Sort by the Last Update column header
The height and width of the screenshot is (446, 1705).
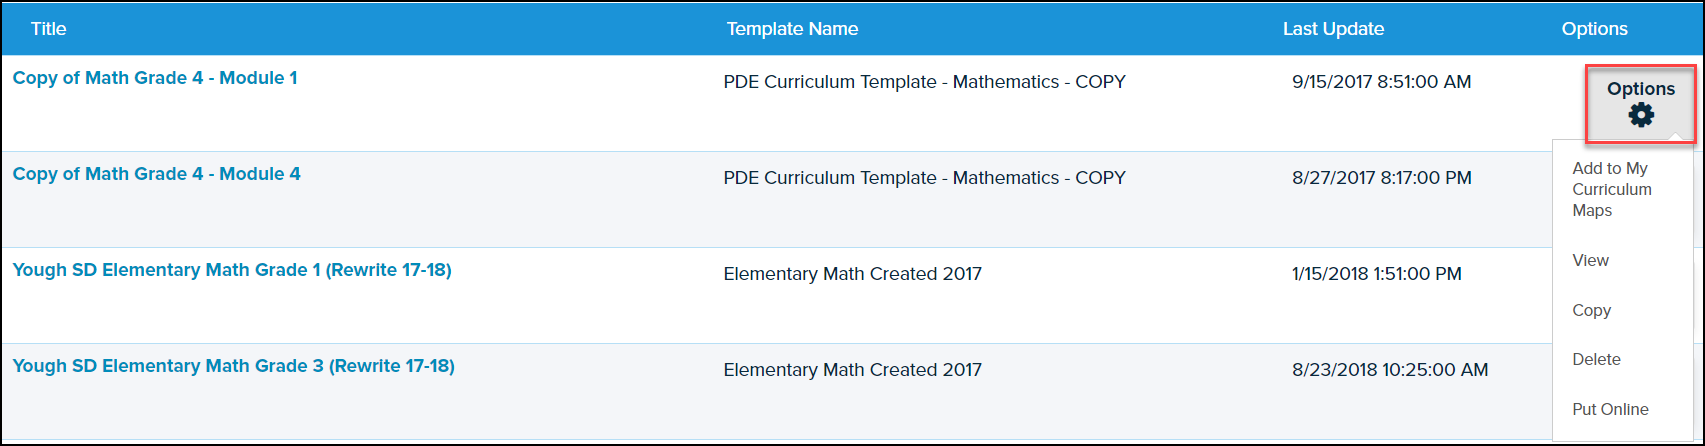click(x=1333, y=29)
